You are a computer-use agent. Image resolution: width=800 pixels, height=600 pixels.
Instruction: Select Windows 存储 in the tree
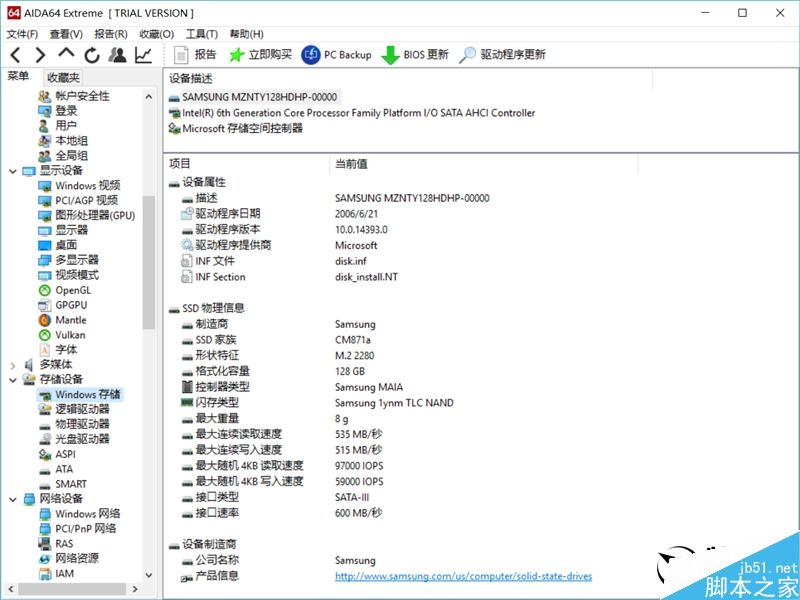pos(80,394)
